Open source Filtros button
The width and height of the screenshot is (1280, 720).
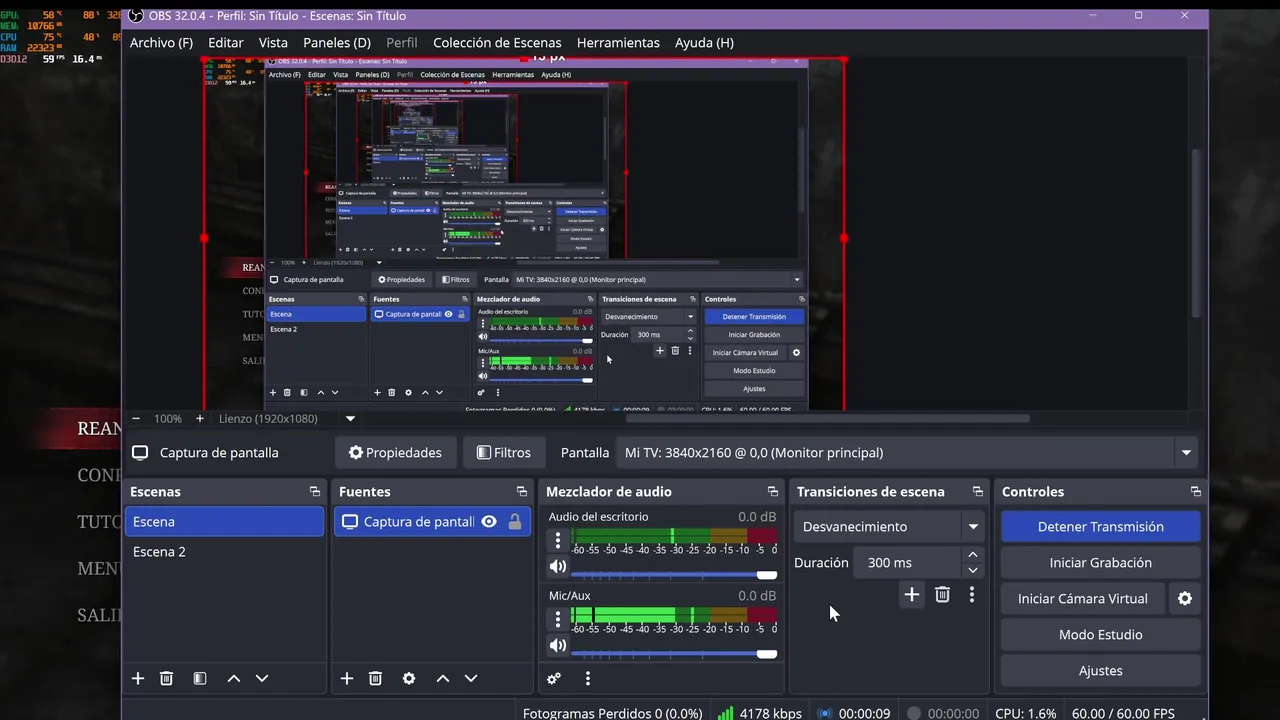pos(503,453)
